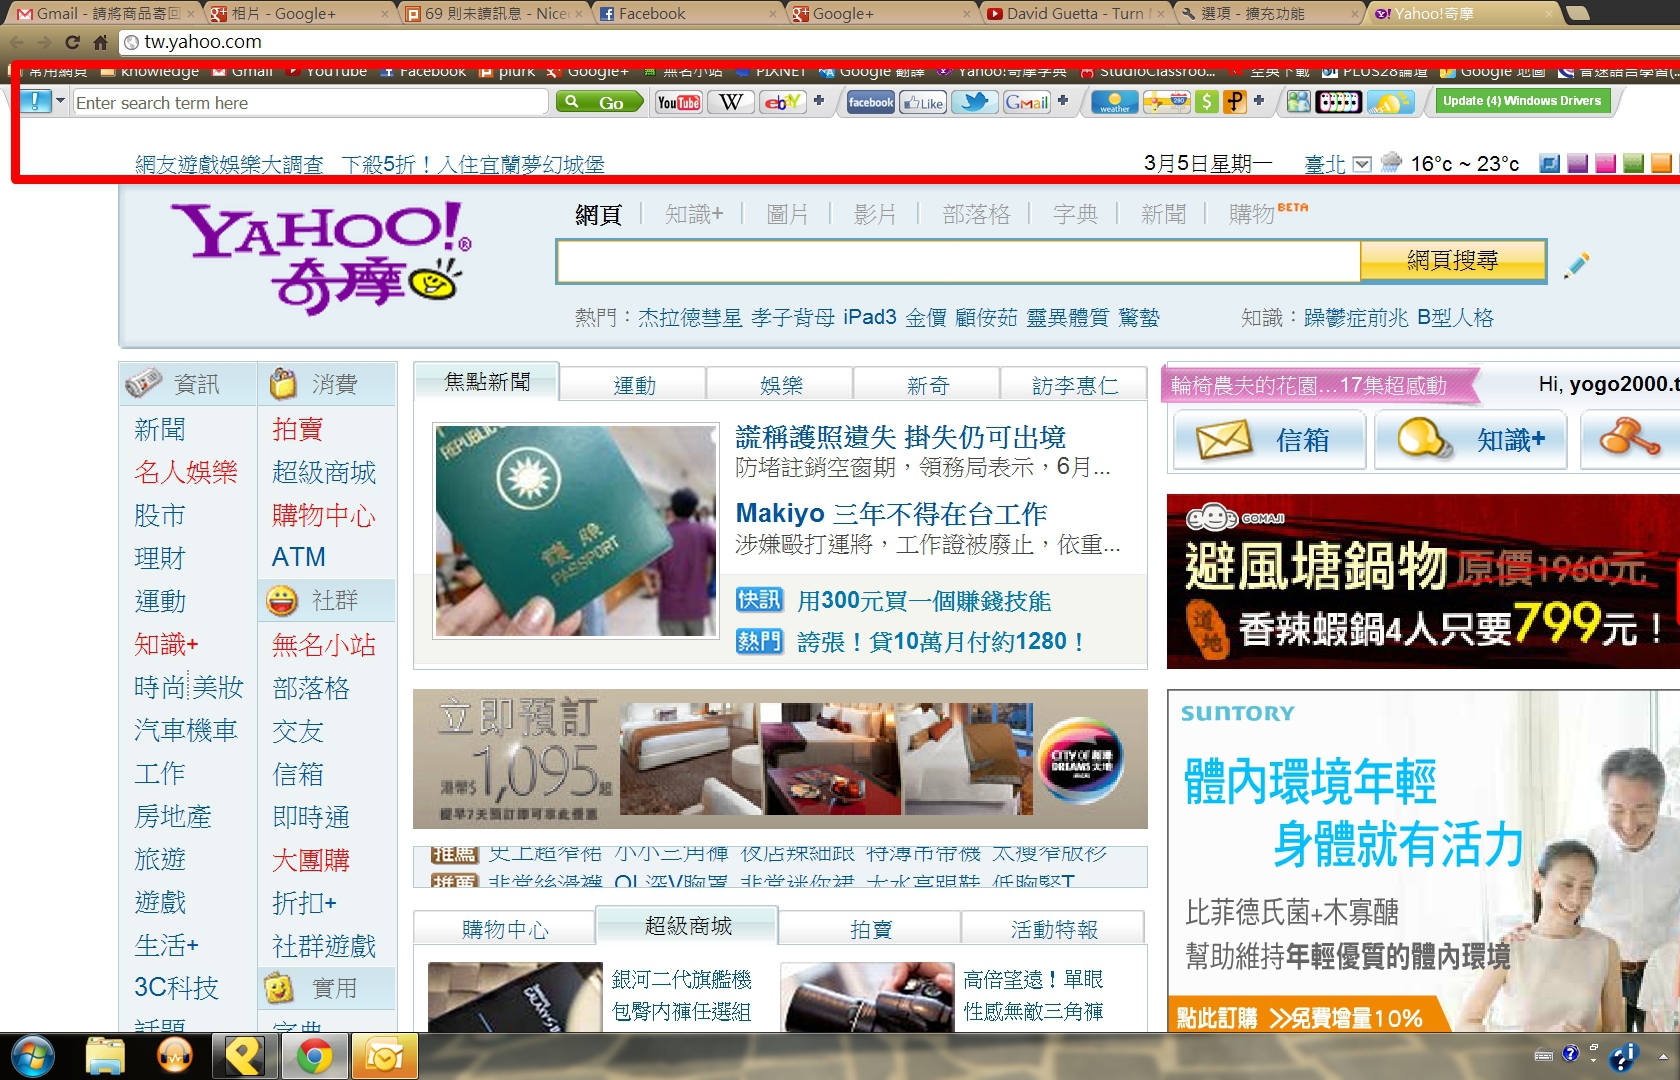Add more buttons after Gmail toolbar icon
Viewport: 1680px width, 1080px height.
pos(1063,100)
